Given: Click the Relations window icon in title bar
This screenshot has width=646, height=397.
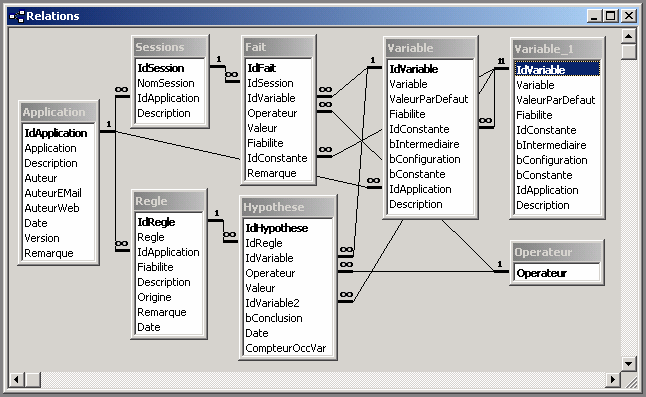Looking at the screenshot, I should [x=17, y=16].
